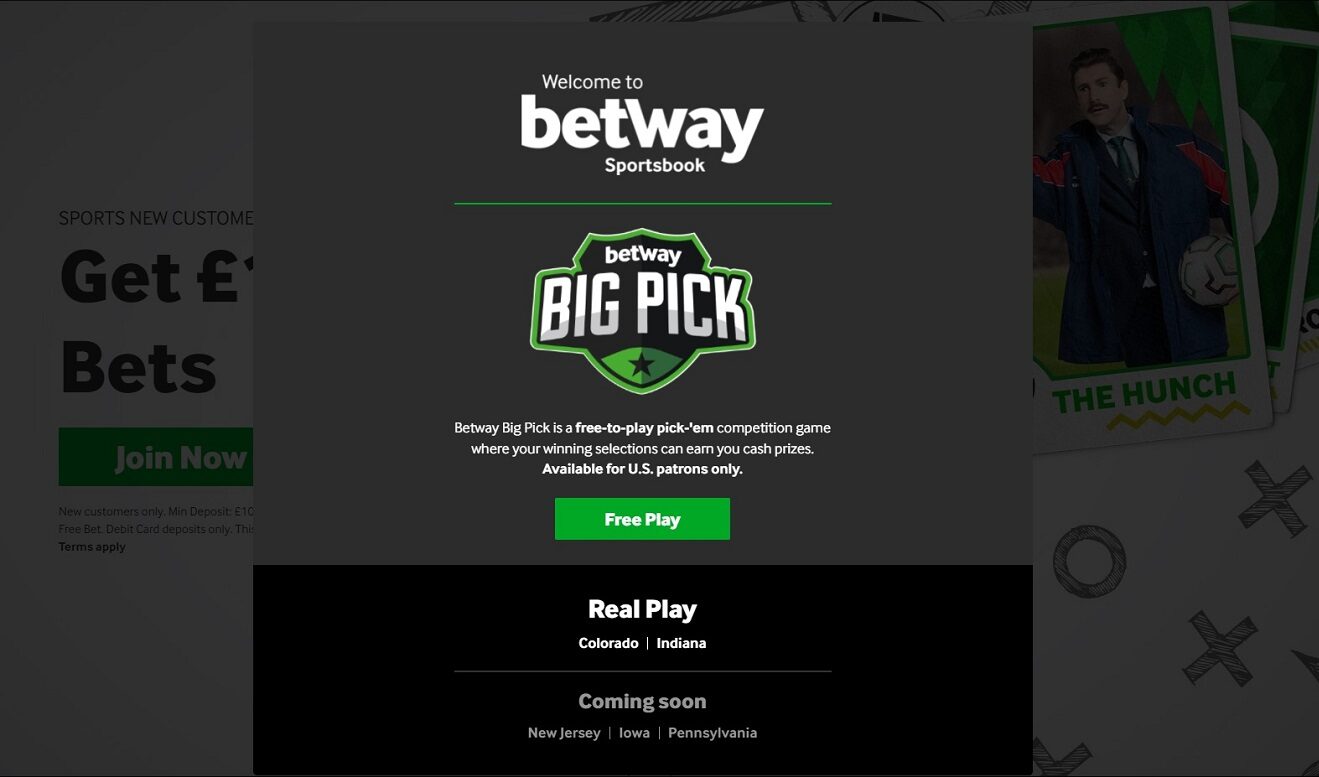Click the soccer ball in the photo
Image resolution: width=1319 pixels, height=777 pixels.
(x=1207, y=268)
